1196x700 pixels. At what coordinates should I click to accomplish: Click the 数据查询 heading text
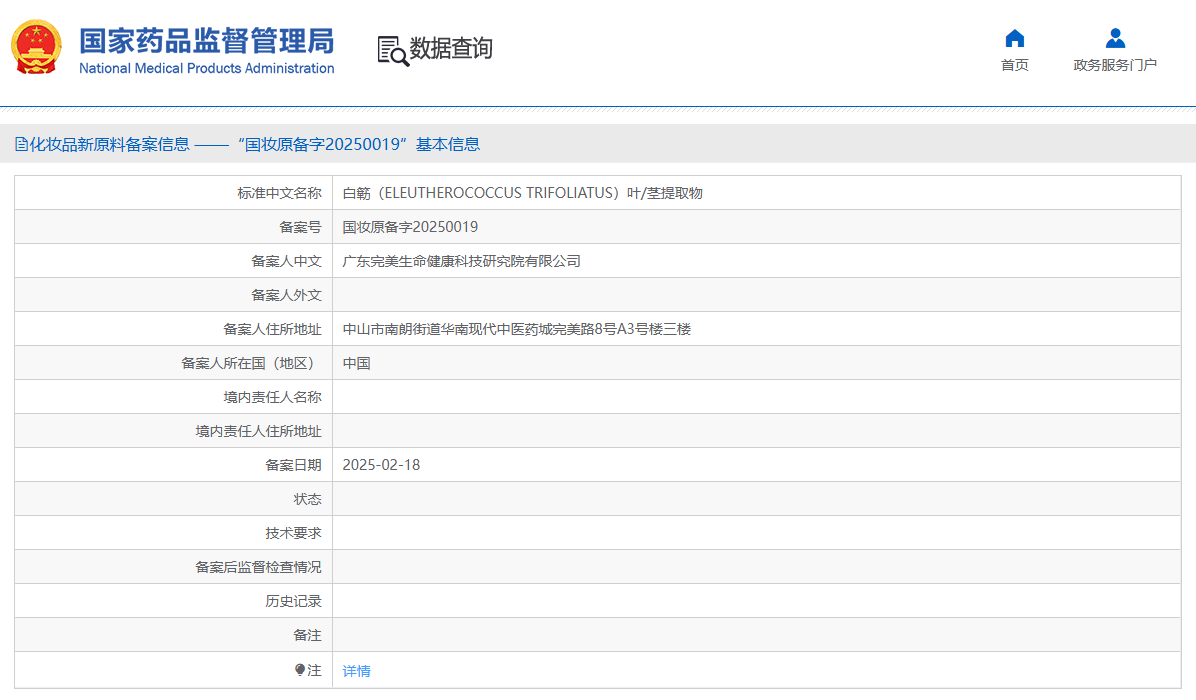pyautogui.click(x=451, y=49)
